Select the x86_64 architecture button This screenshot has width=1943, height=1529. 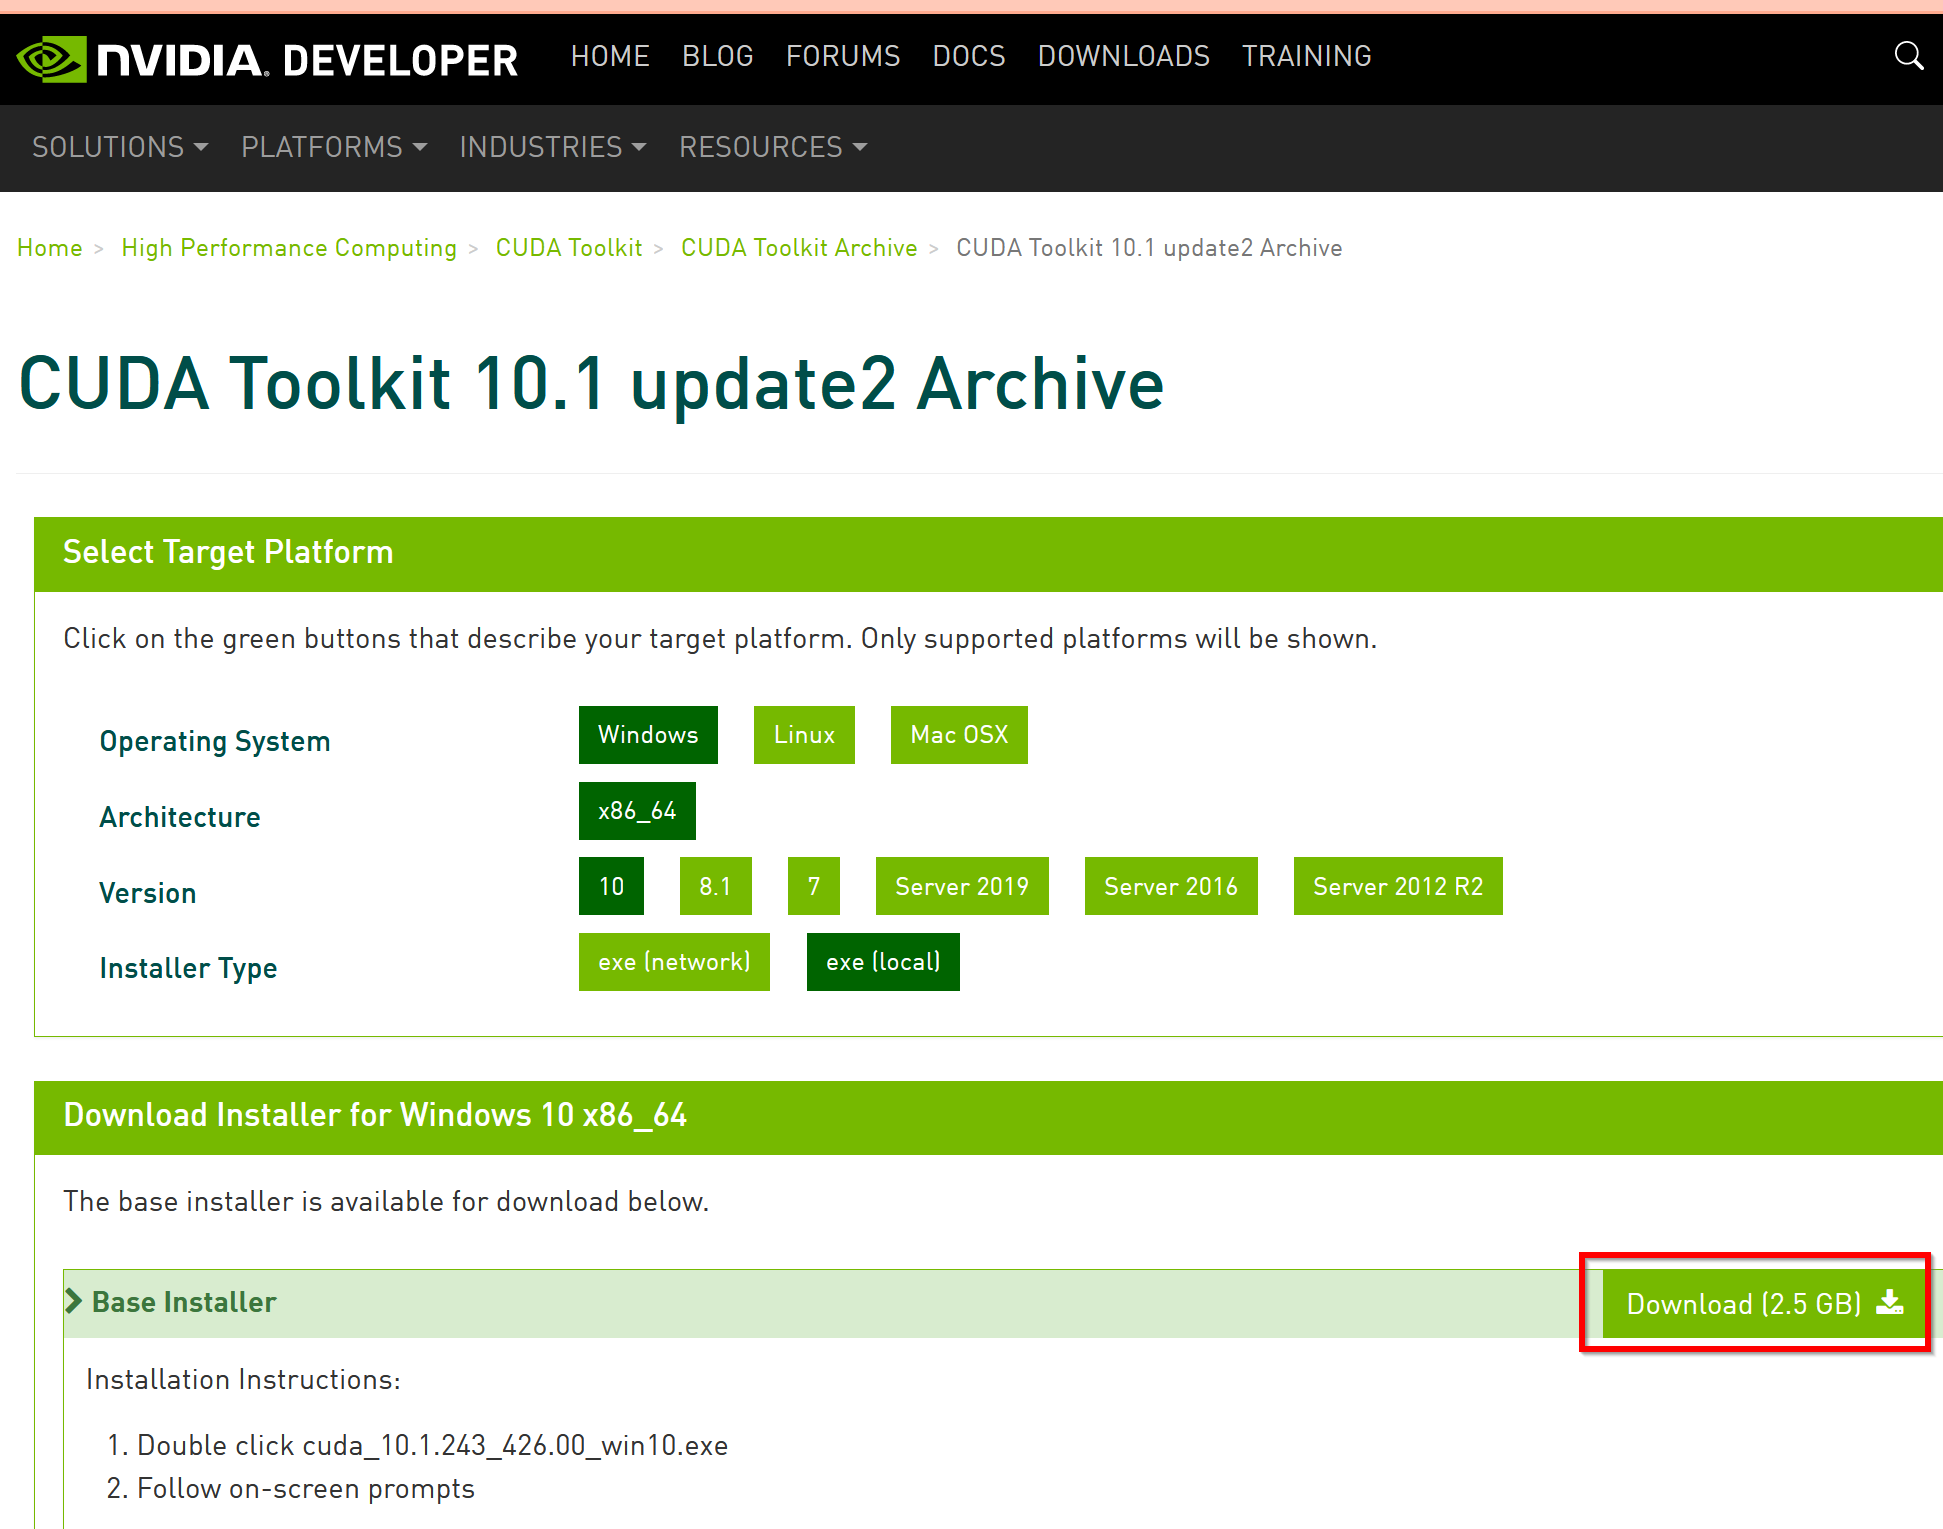pyautogui.click(x=637, y=811)
